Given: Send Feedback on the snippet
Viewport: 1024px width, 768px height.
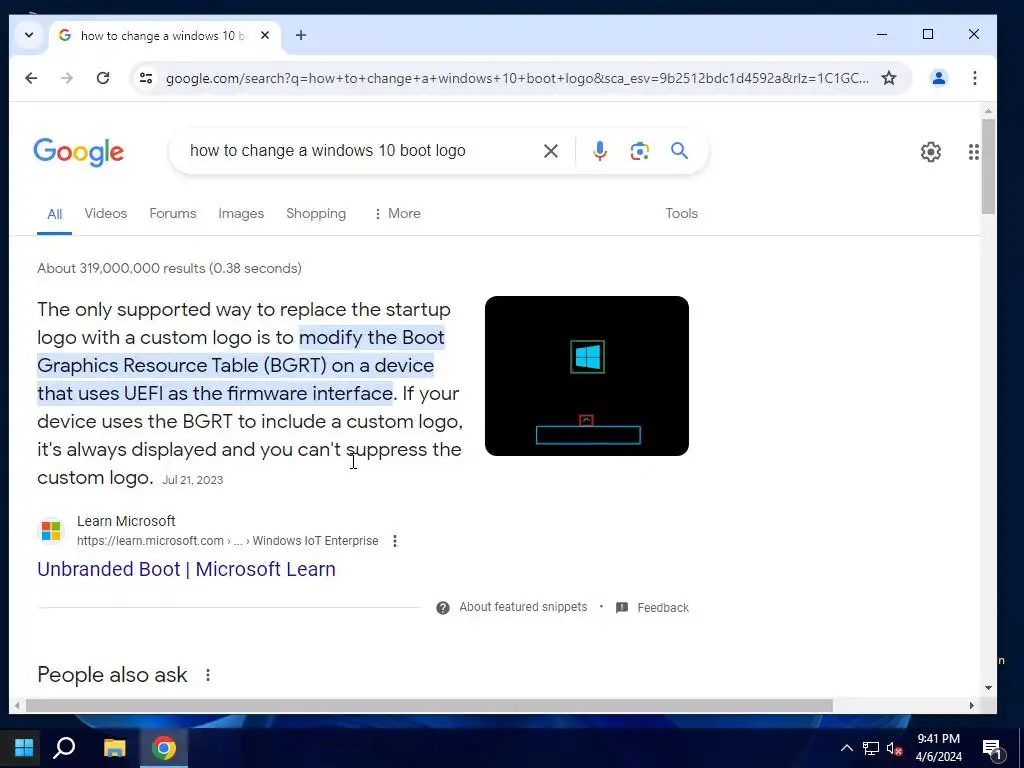Looking at the screenshot, I should (x=652, y=608).
